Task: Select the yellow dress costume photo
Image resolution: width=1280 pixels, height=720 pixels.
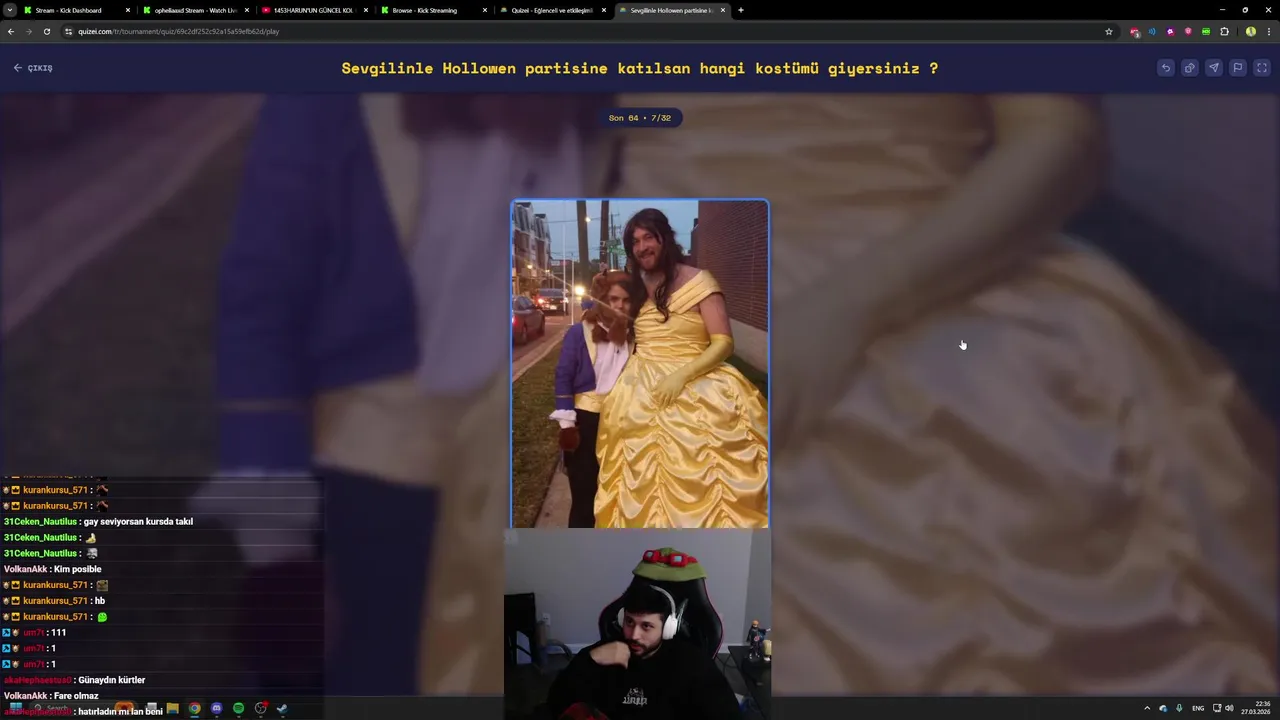Action: [640, 364]
